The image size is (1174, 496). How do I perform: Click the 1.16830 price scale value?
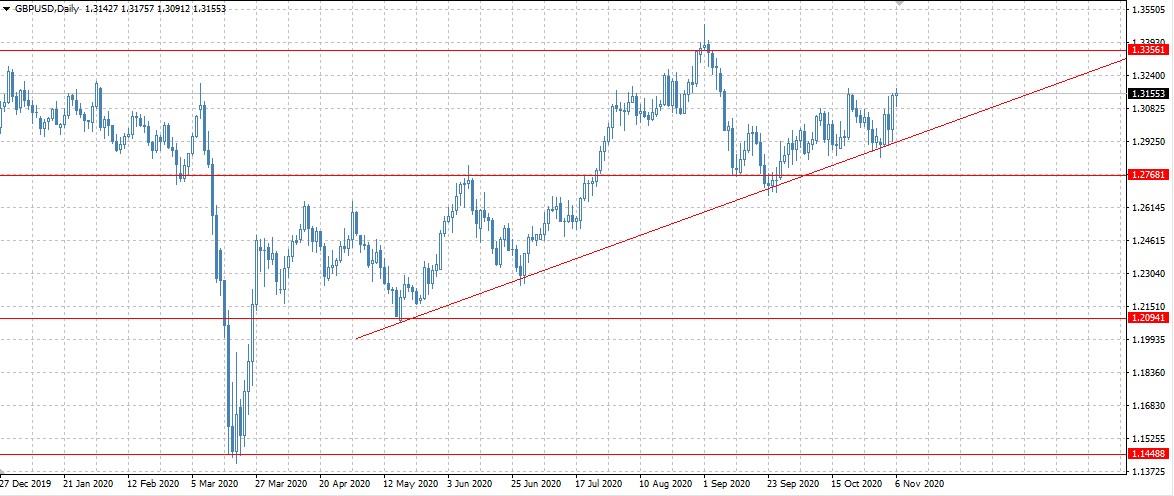click(1149, 405)
